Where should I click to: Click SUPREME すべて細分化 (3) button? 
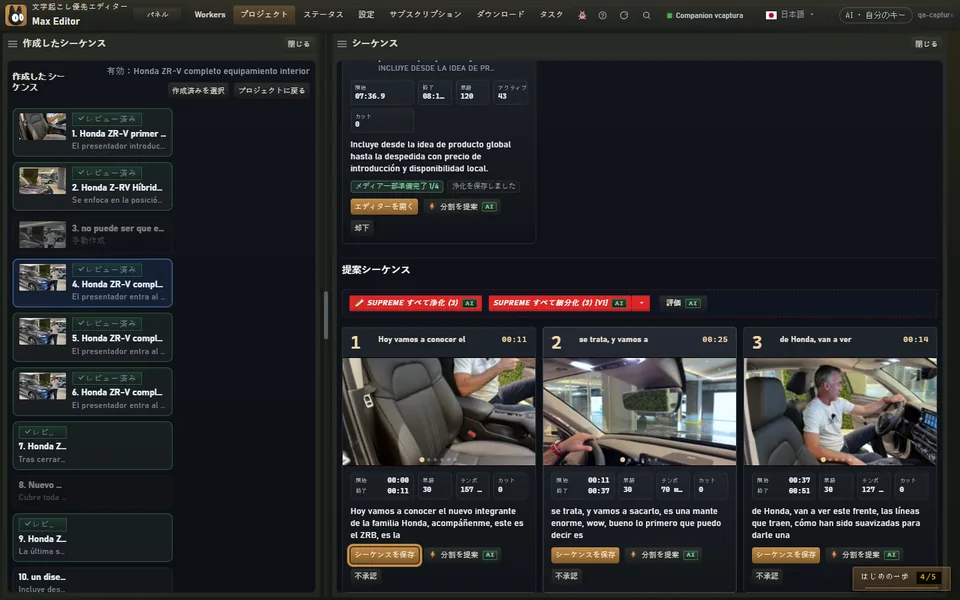[x=560, y=303]
